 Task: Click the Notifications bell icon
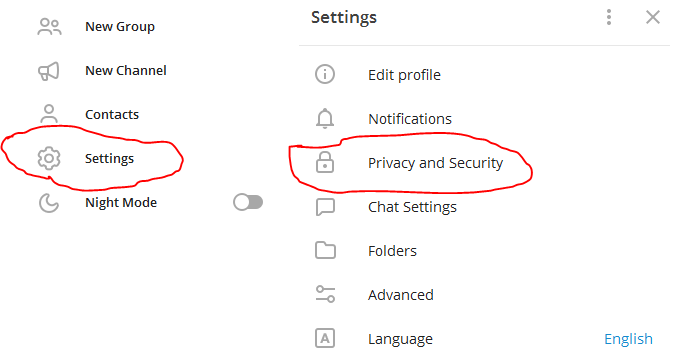(x=325, y=119)
